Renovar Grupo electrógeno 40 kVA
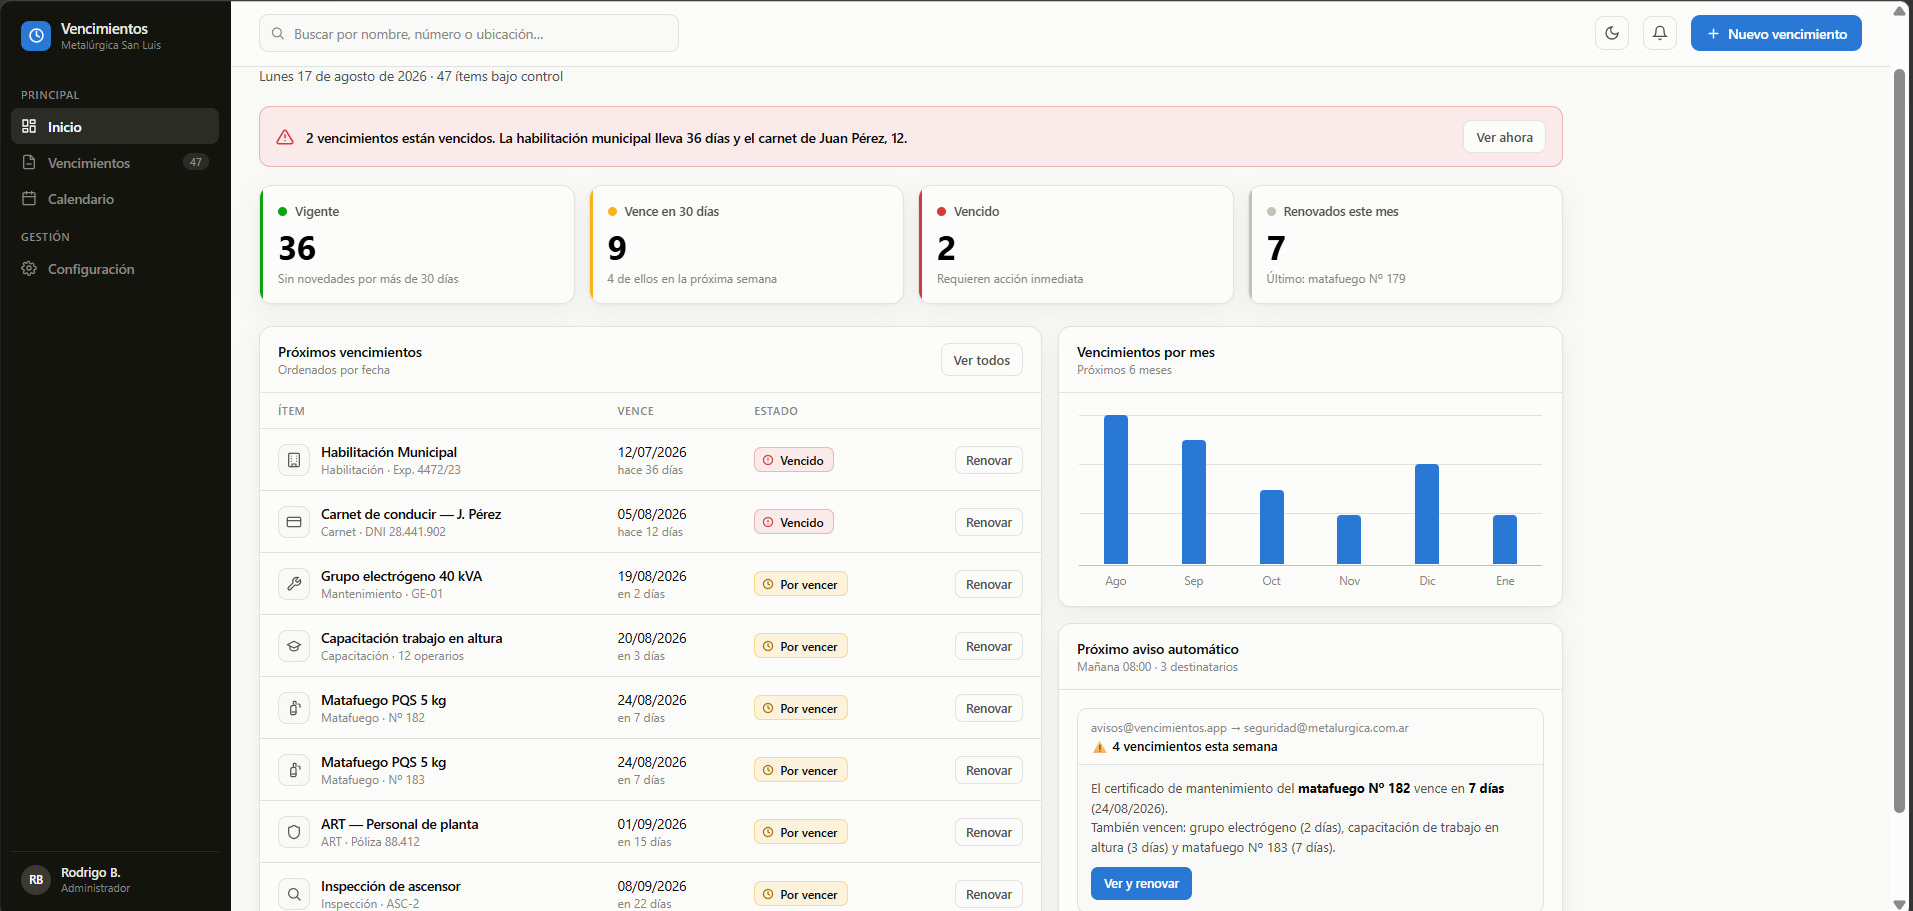 (988, 584)
